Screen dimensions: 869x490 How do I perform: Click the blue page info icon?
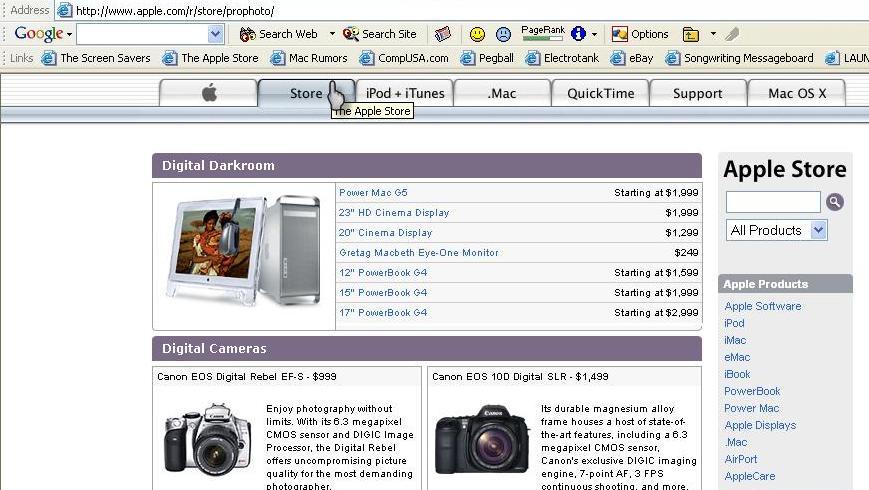click(x=578, y=34)
